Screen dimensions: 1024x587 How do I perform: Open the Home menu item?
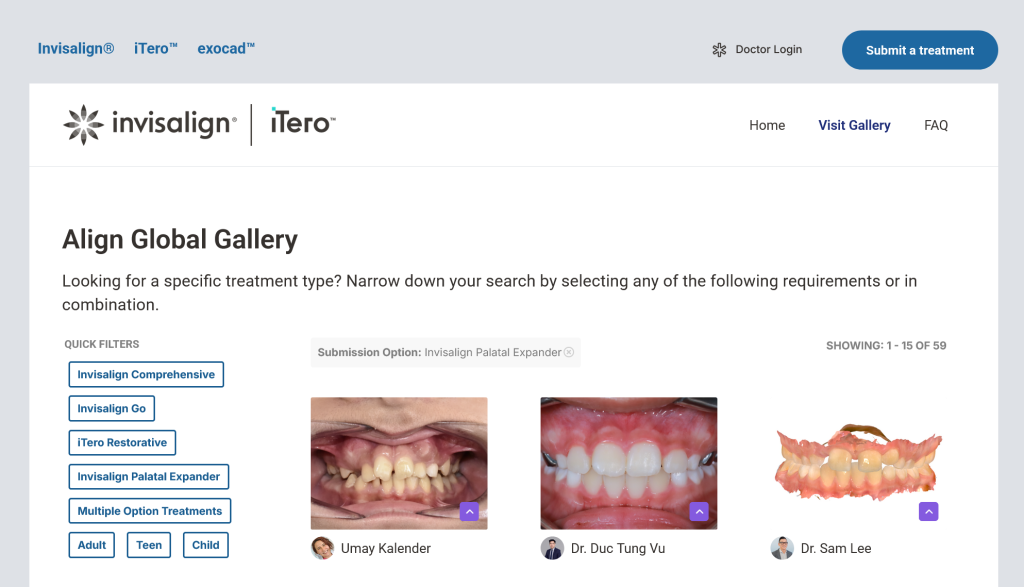click(x=767, y=125)
